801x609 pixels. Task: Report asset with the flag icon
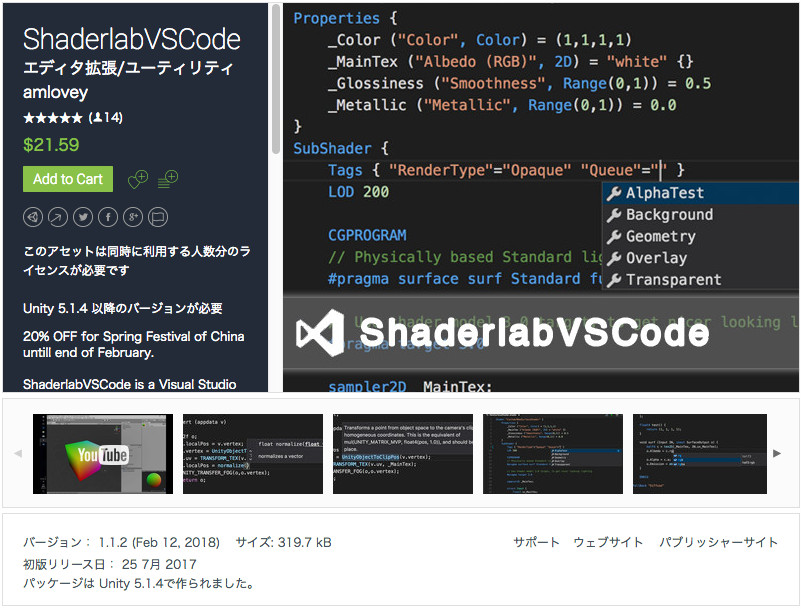(x=158, y=217)
